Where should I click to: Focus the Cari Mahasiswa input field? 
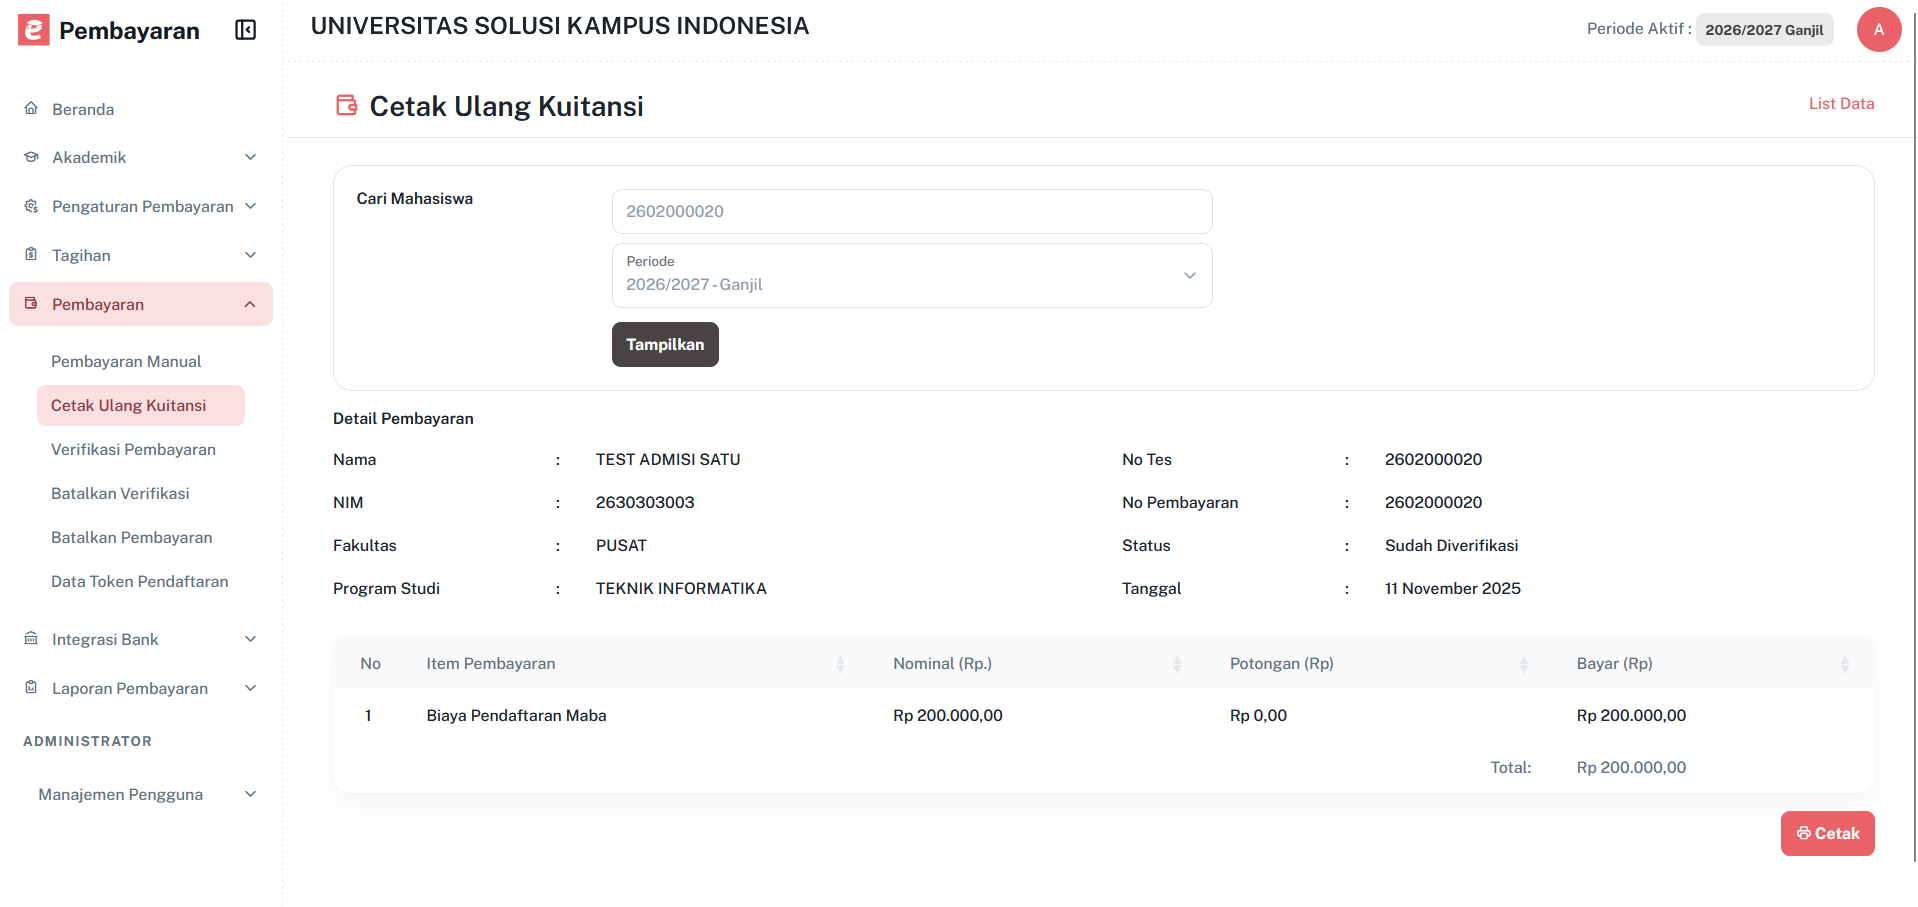[x=912, y=211]
